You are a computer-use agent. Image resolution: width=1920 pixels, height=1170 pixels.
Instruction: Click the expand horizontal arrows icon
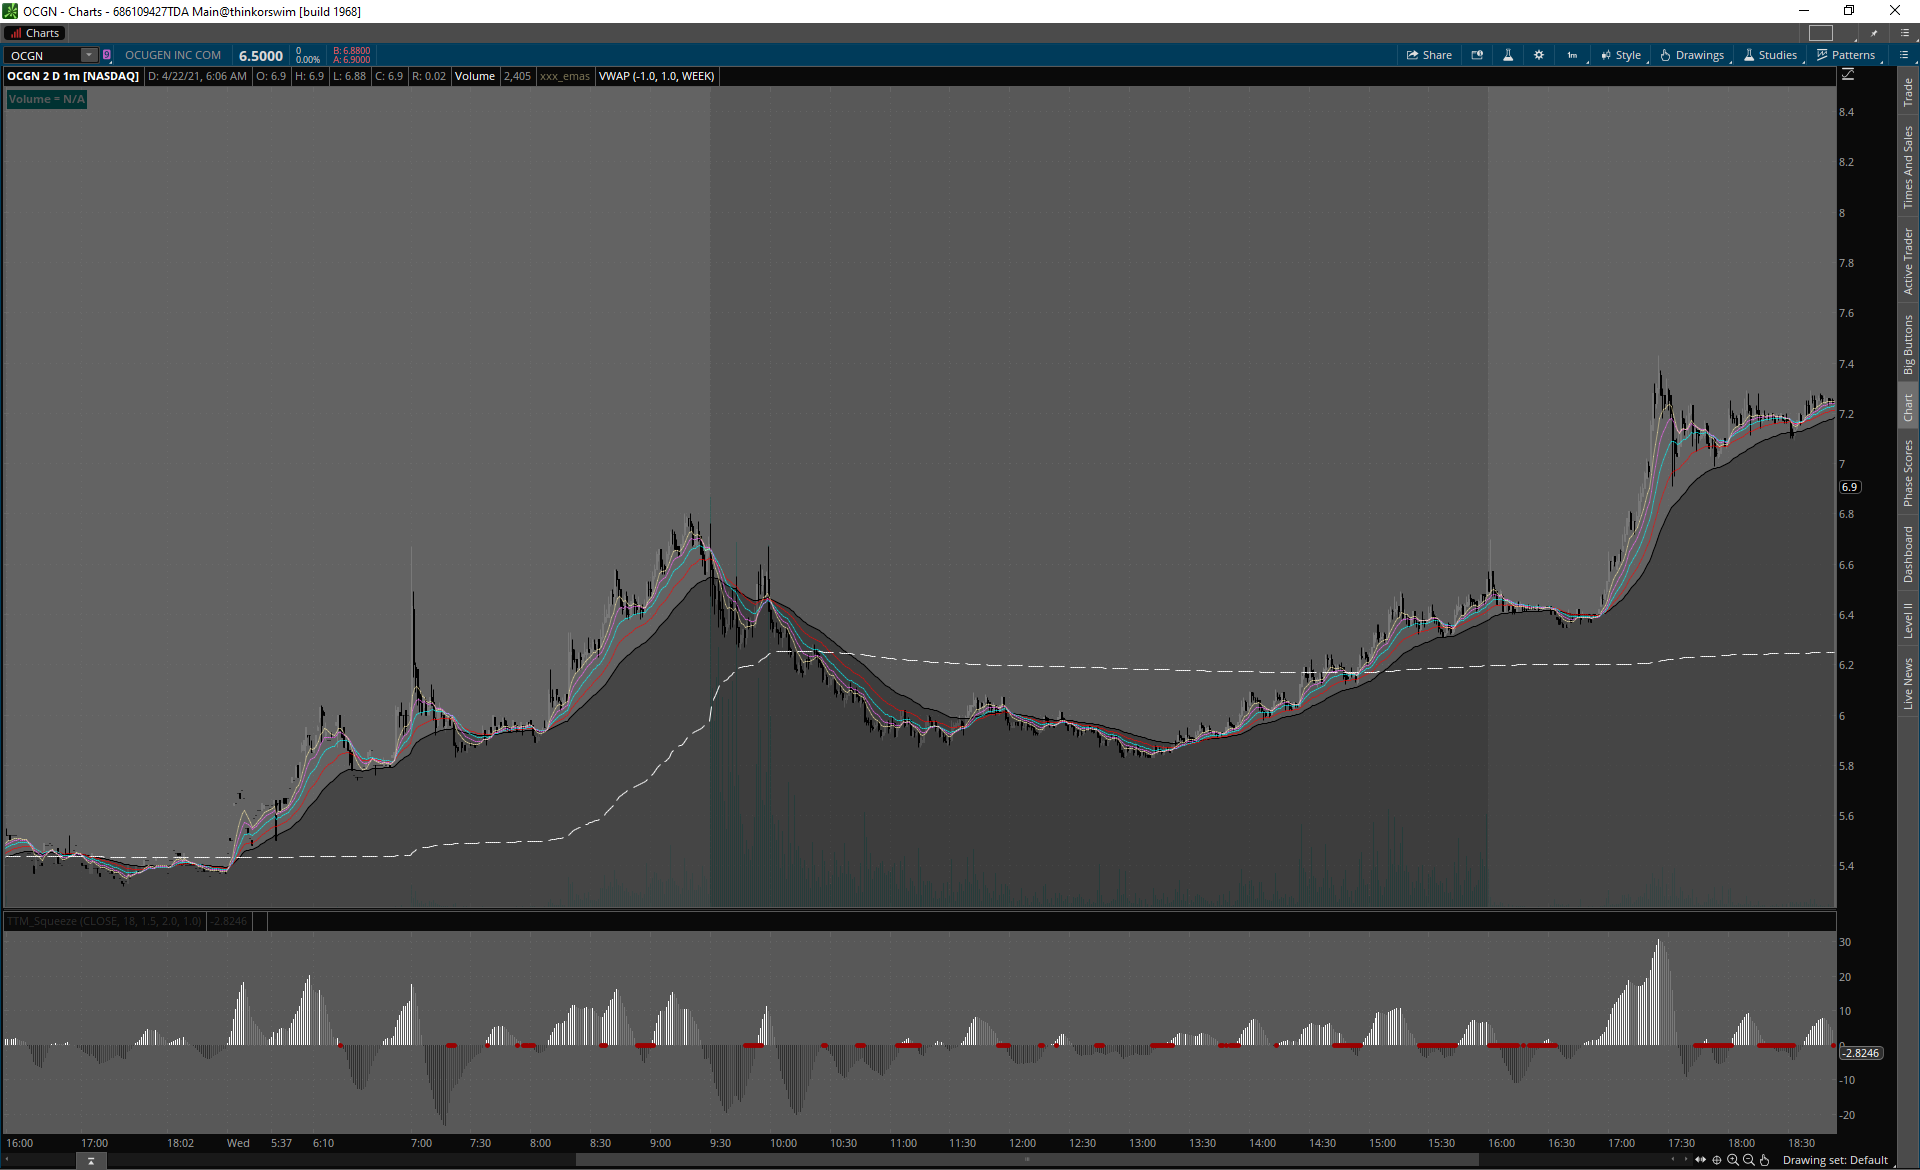pyautogui.click(x=1701, y=1160)
